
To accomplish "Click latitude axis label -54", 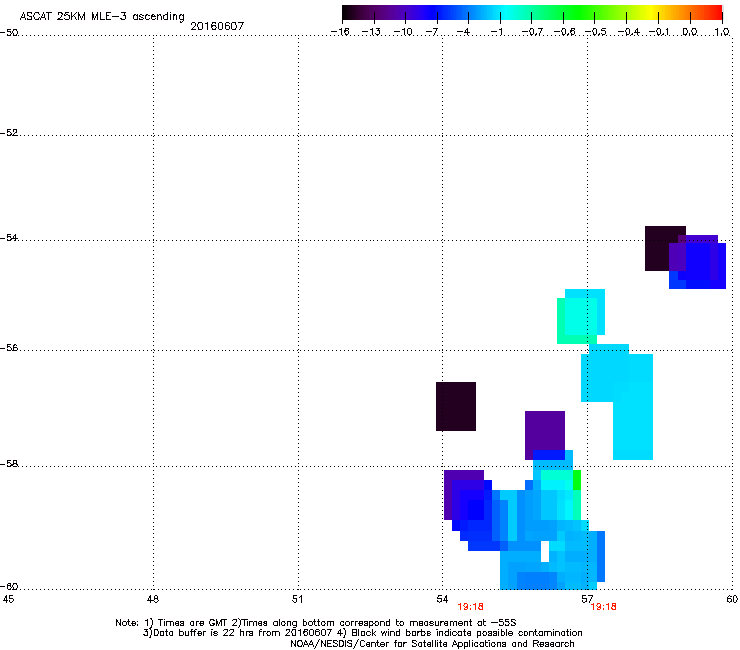I will coord(9,237).
